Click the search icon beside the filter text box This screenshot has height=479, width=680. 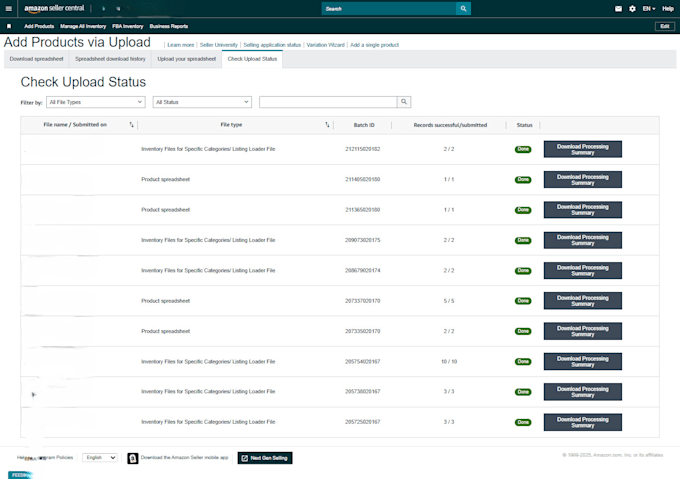tap(404, 102)
